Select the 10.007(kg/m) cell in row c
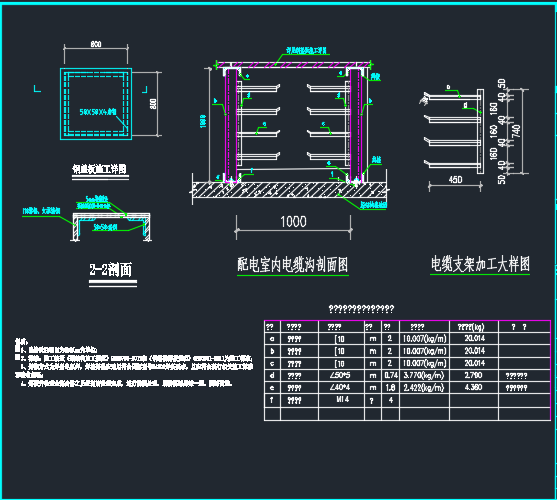The image size is (557, 500). coord(424,363)
